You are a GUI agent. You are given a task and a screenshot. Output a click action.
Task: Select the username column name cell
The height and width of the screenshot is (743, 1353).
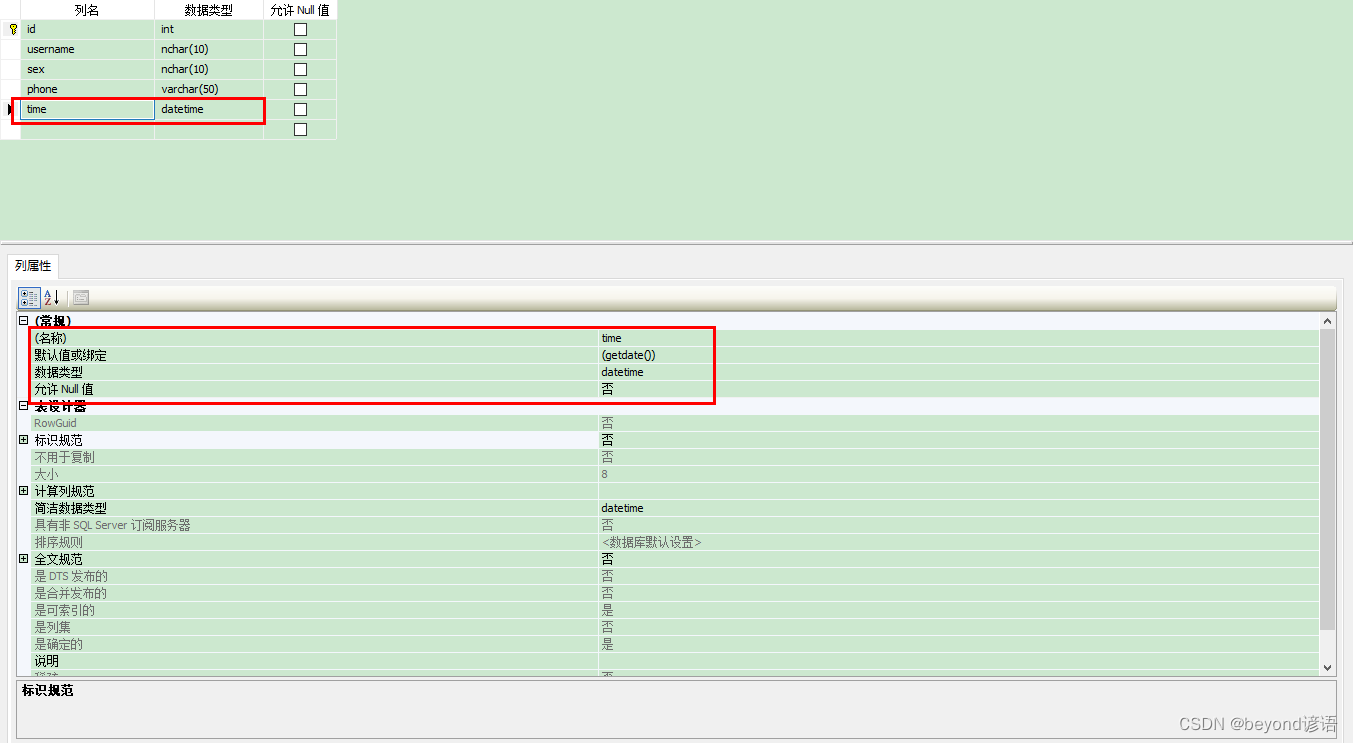click(87, 49)
